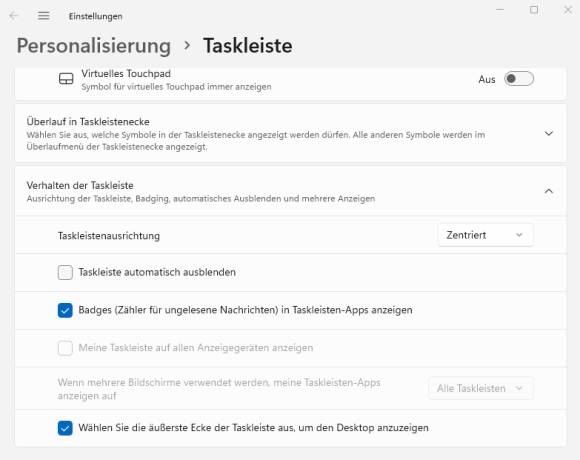Viewport: 580px width, 460px height.
Task: Click the Taskleistenausrichtung label row
Action: [x=290, y=236]
